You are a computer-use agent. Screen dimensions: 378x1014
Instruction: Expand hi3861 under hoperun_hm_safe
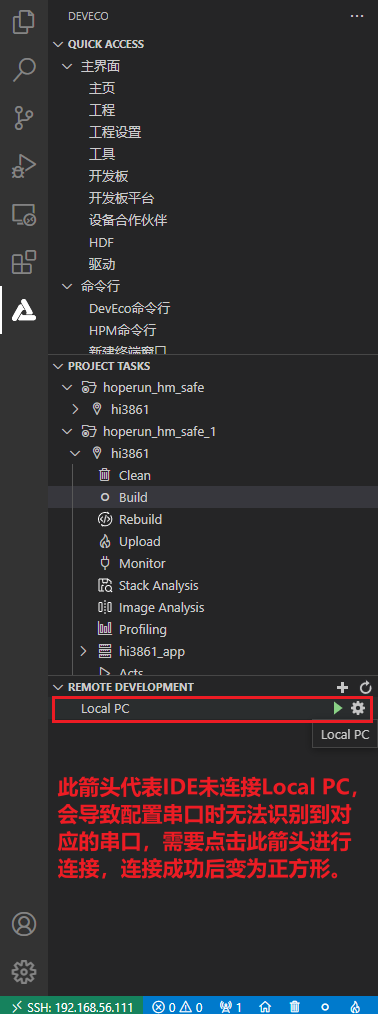[76, 409]
